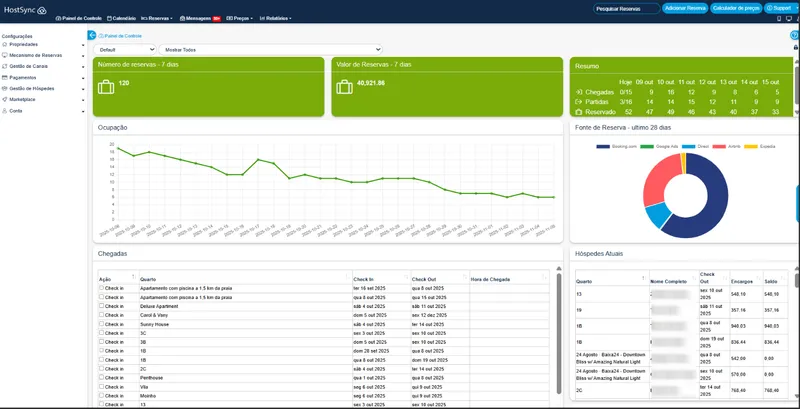Toggle Google Ads legend swatch in chart
This screenshot has width=800, height=409.
646,146
